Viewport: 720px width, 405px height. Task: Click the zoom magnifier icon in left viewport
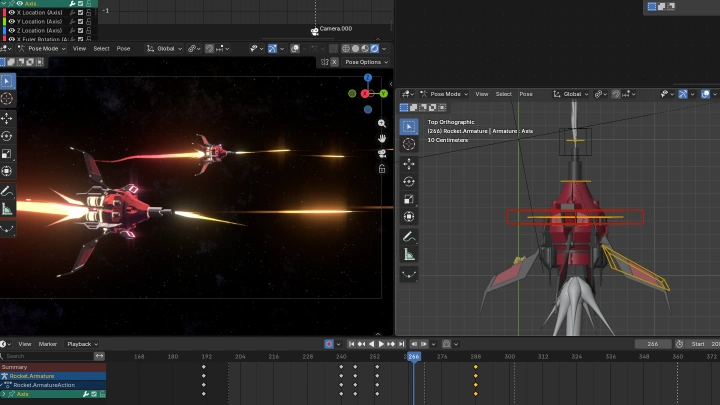click(x=382, y=124)
